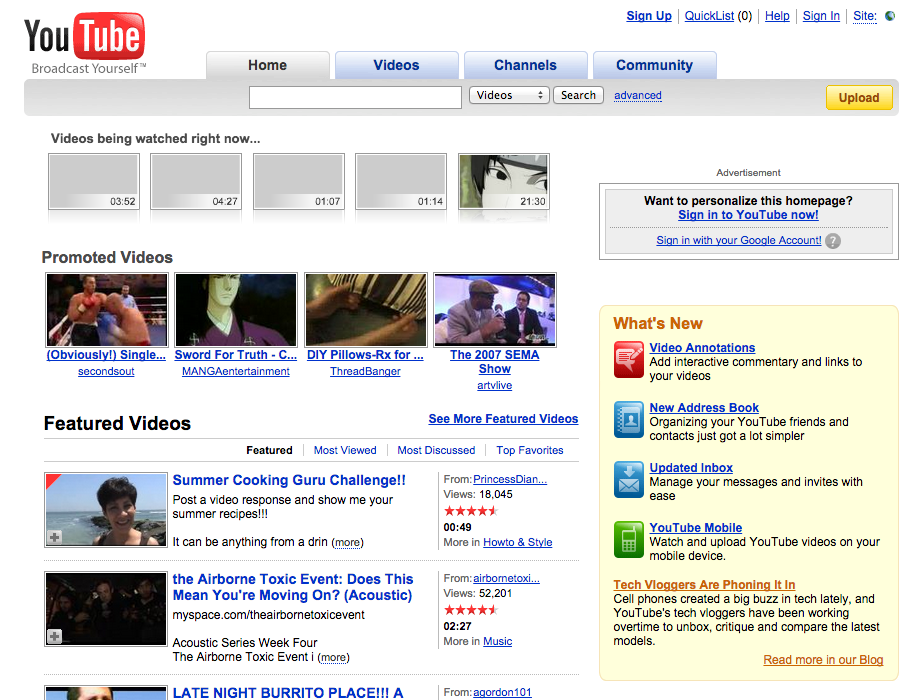Open Summer Cooking Guru Challenge video title
The image size is (921, 700).
tap(289, 480)
